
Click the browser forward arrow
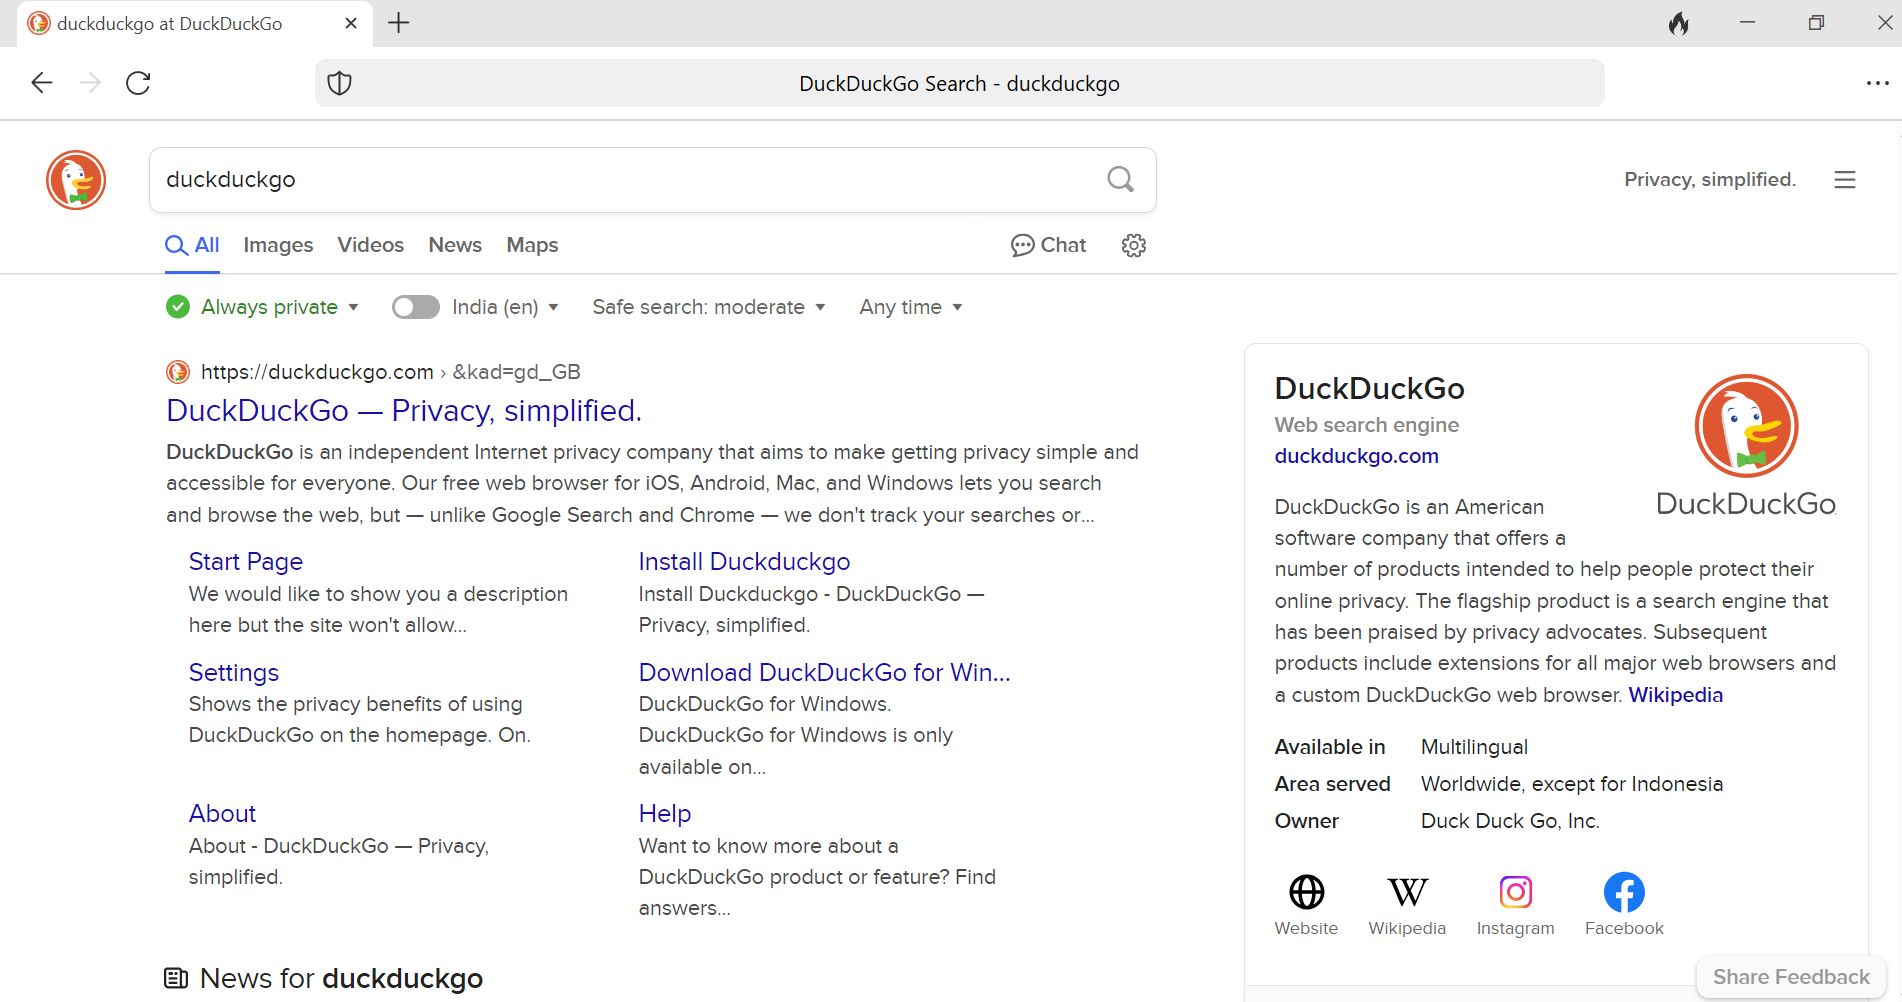coord(90,83)
